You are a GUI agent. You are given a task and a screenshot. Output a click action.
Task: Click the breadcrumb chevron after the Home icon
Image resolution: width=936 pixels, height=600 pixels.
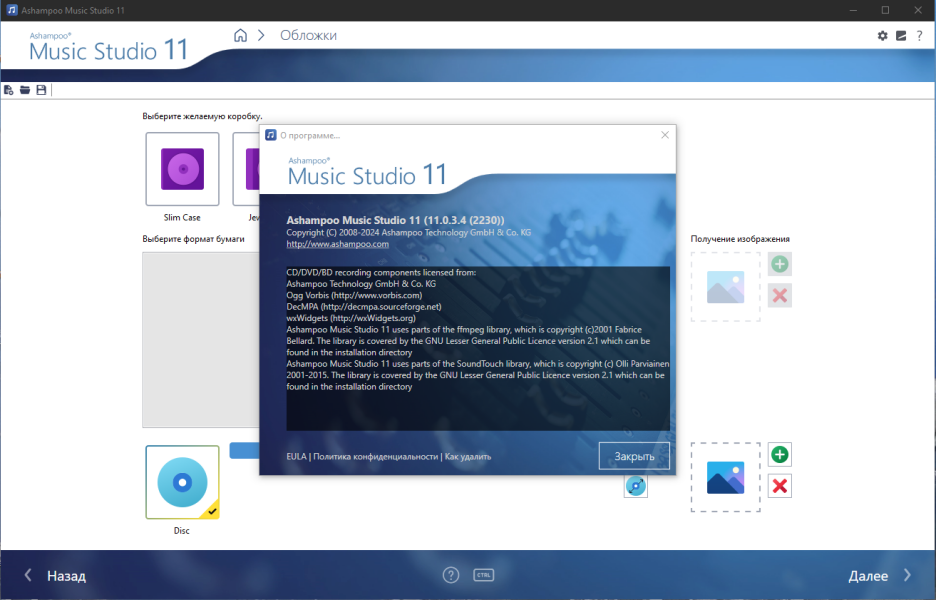[x=261, y=35]
